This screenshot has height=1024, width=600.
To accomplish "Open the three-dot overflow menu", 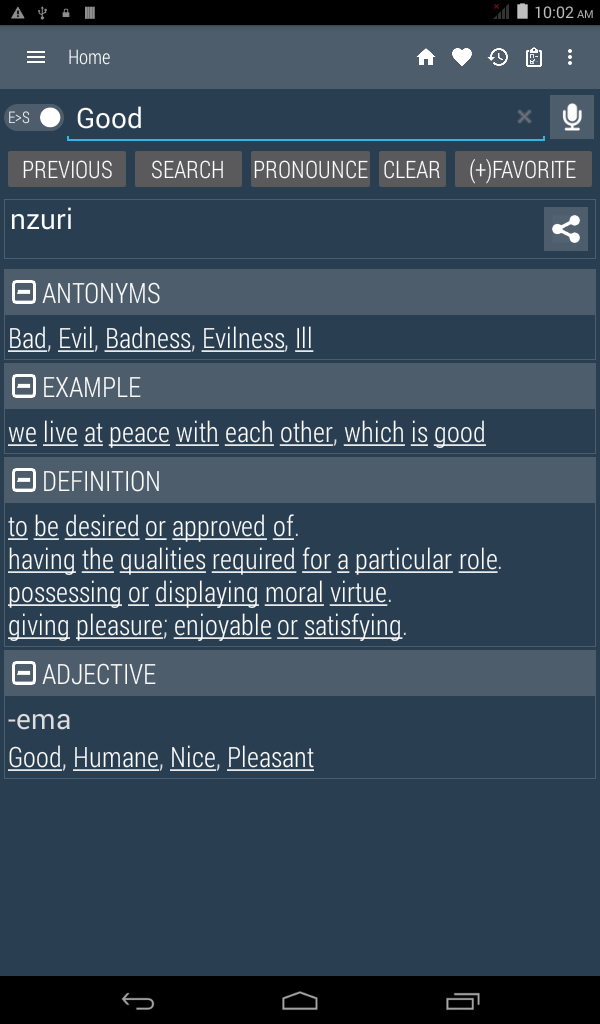I will point(570,58).
